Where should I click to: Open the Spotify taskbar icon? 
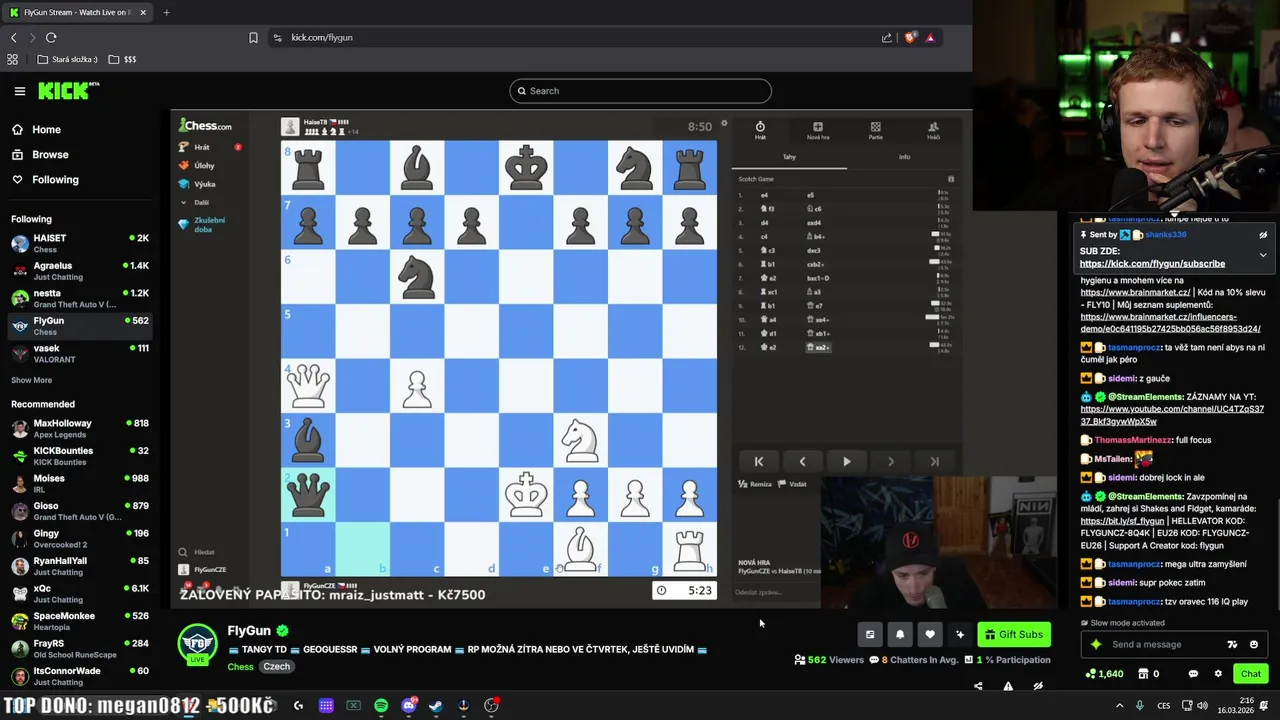tap(381, 706)
